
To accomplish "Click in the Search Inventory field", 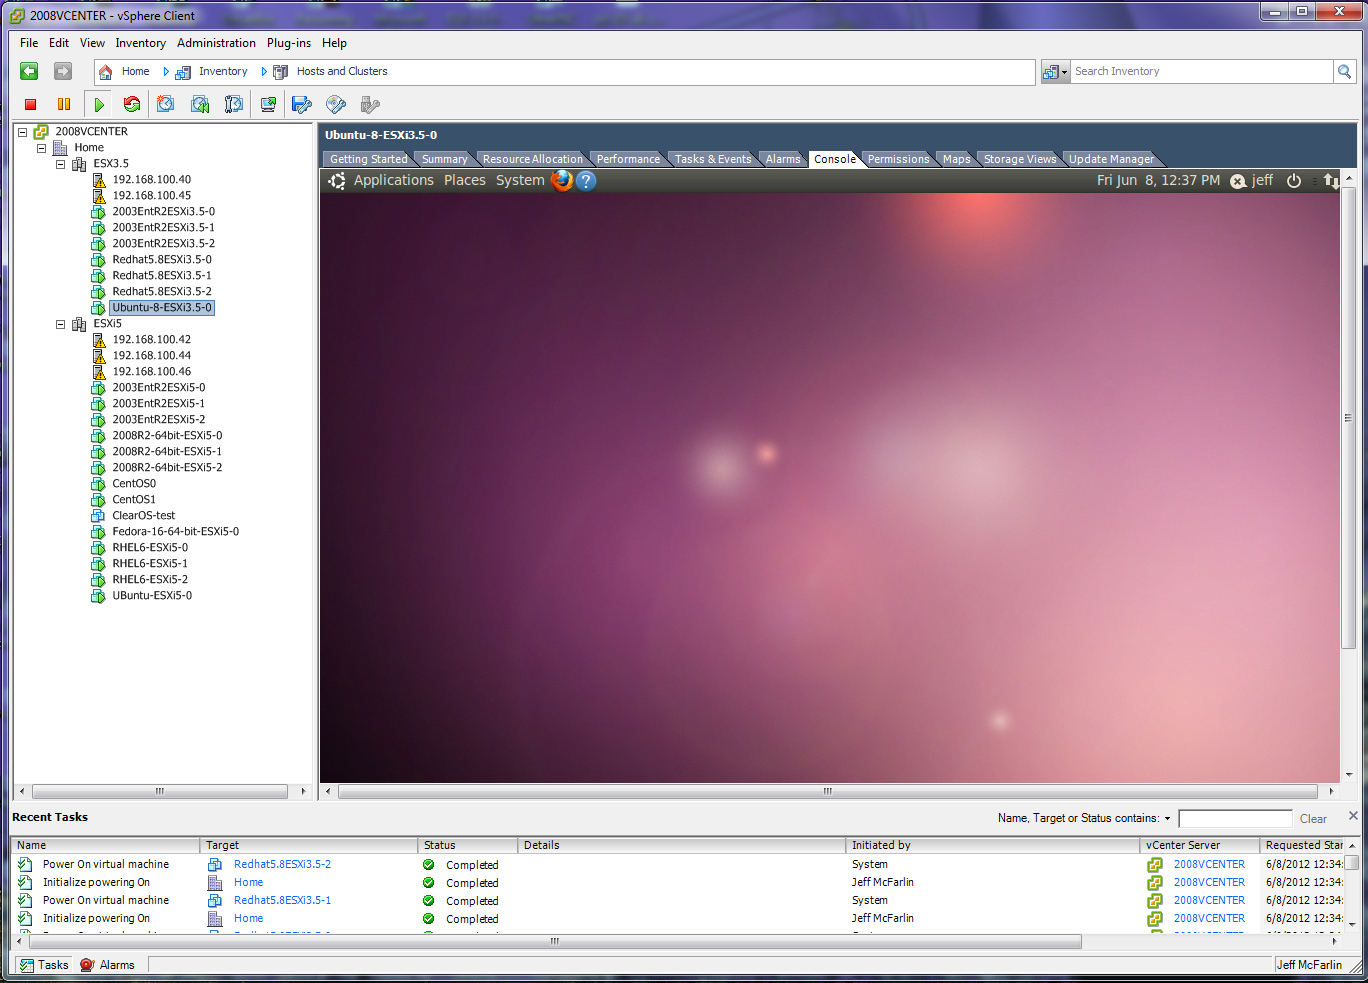I will 1201,71.
